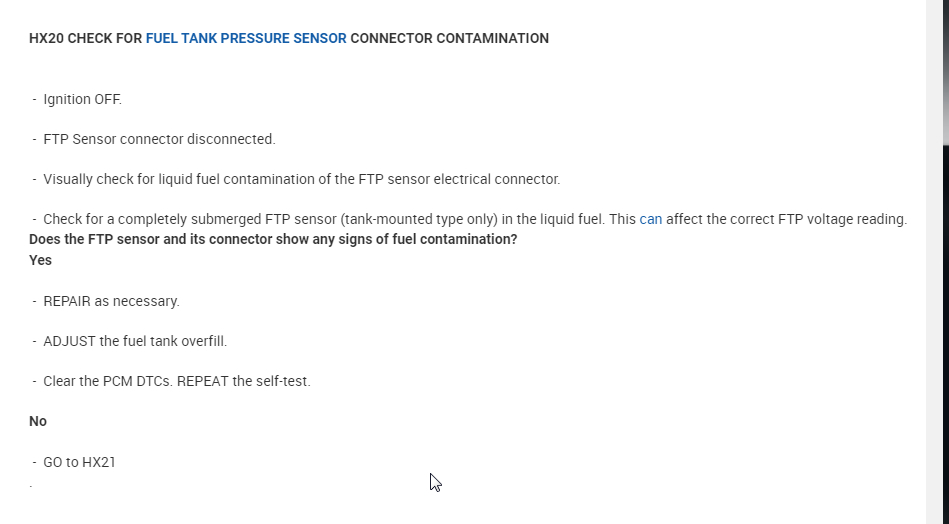
Task: Click the bold fuel contamination question
Action: point(273,240)
